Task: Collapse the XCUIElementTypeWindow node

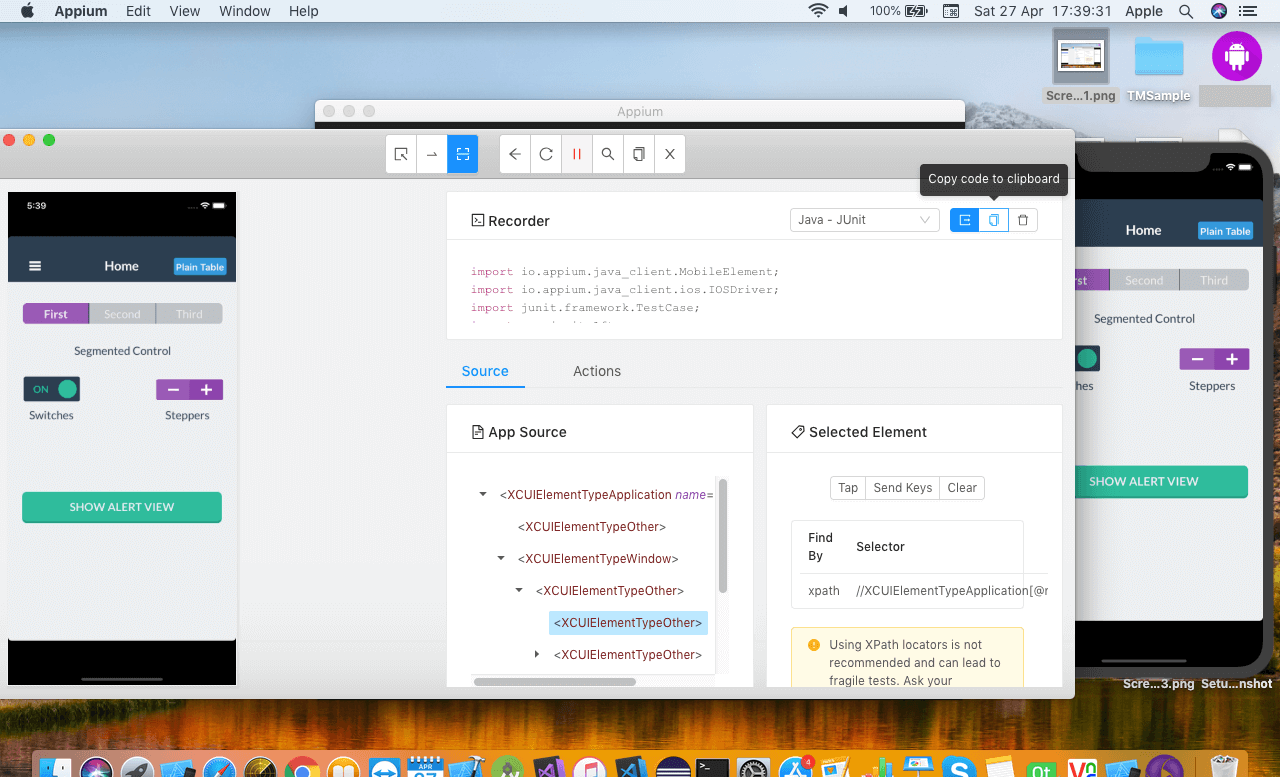Action: tap(501, 558)
